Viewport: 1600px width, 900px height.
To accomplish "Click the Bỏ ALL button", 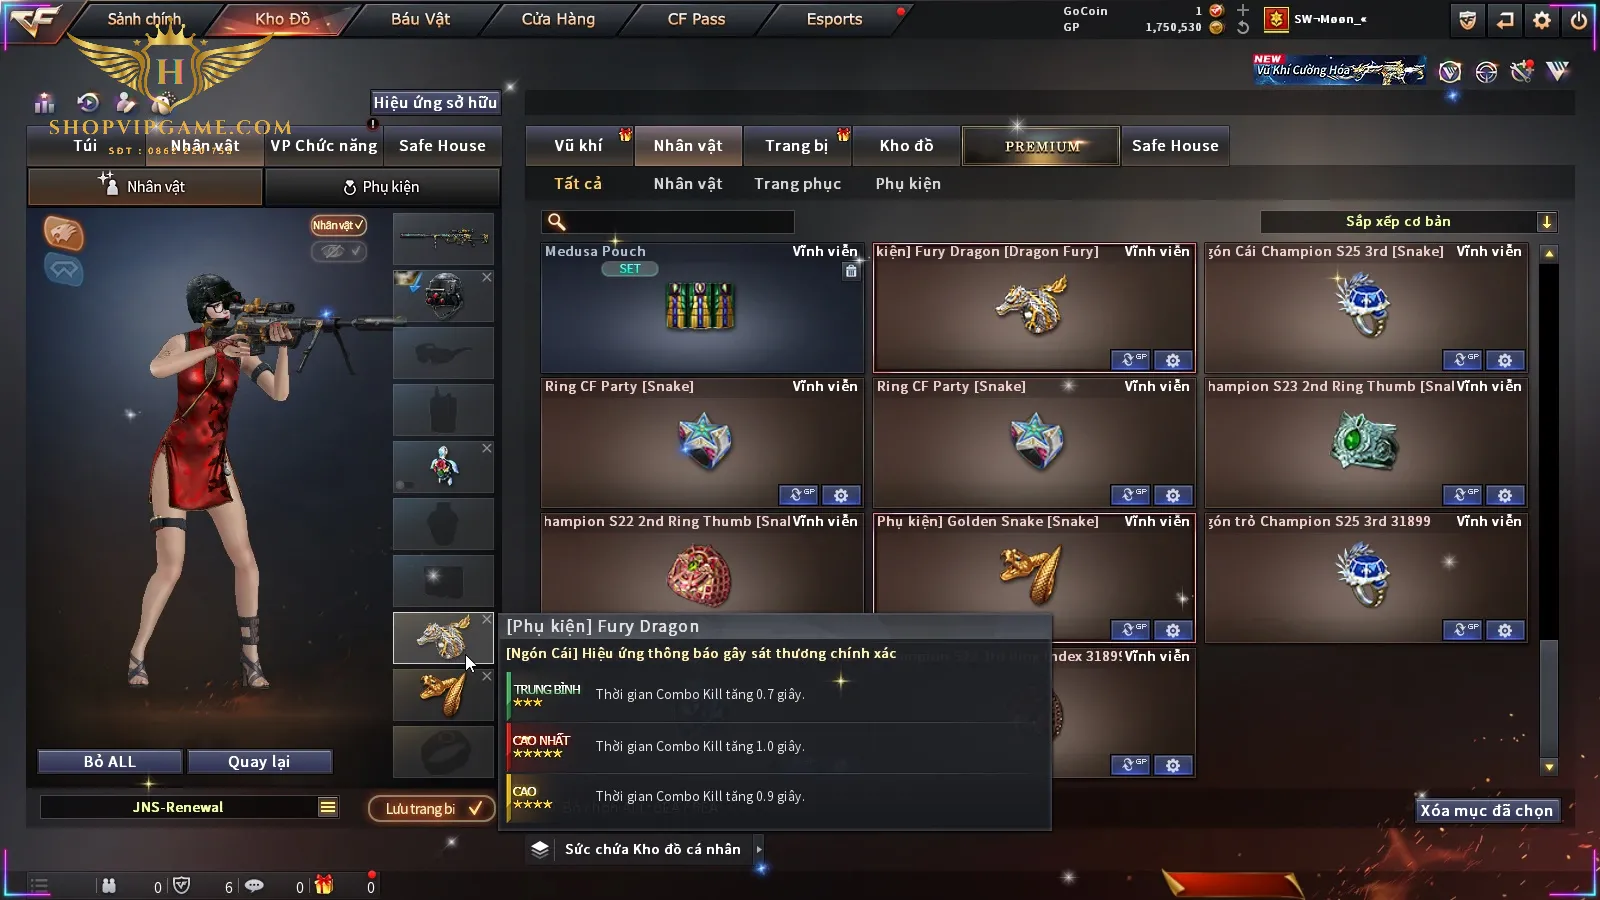I will (110, 762).
